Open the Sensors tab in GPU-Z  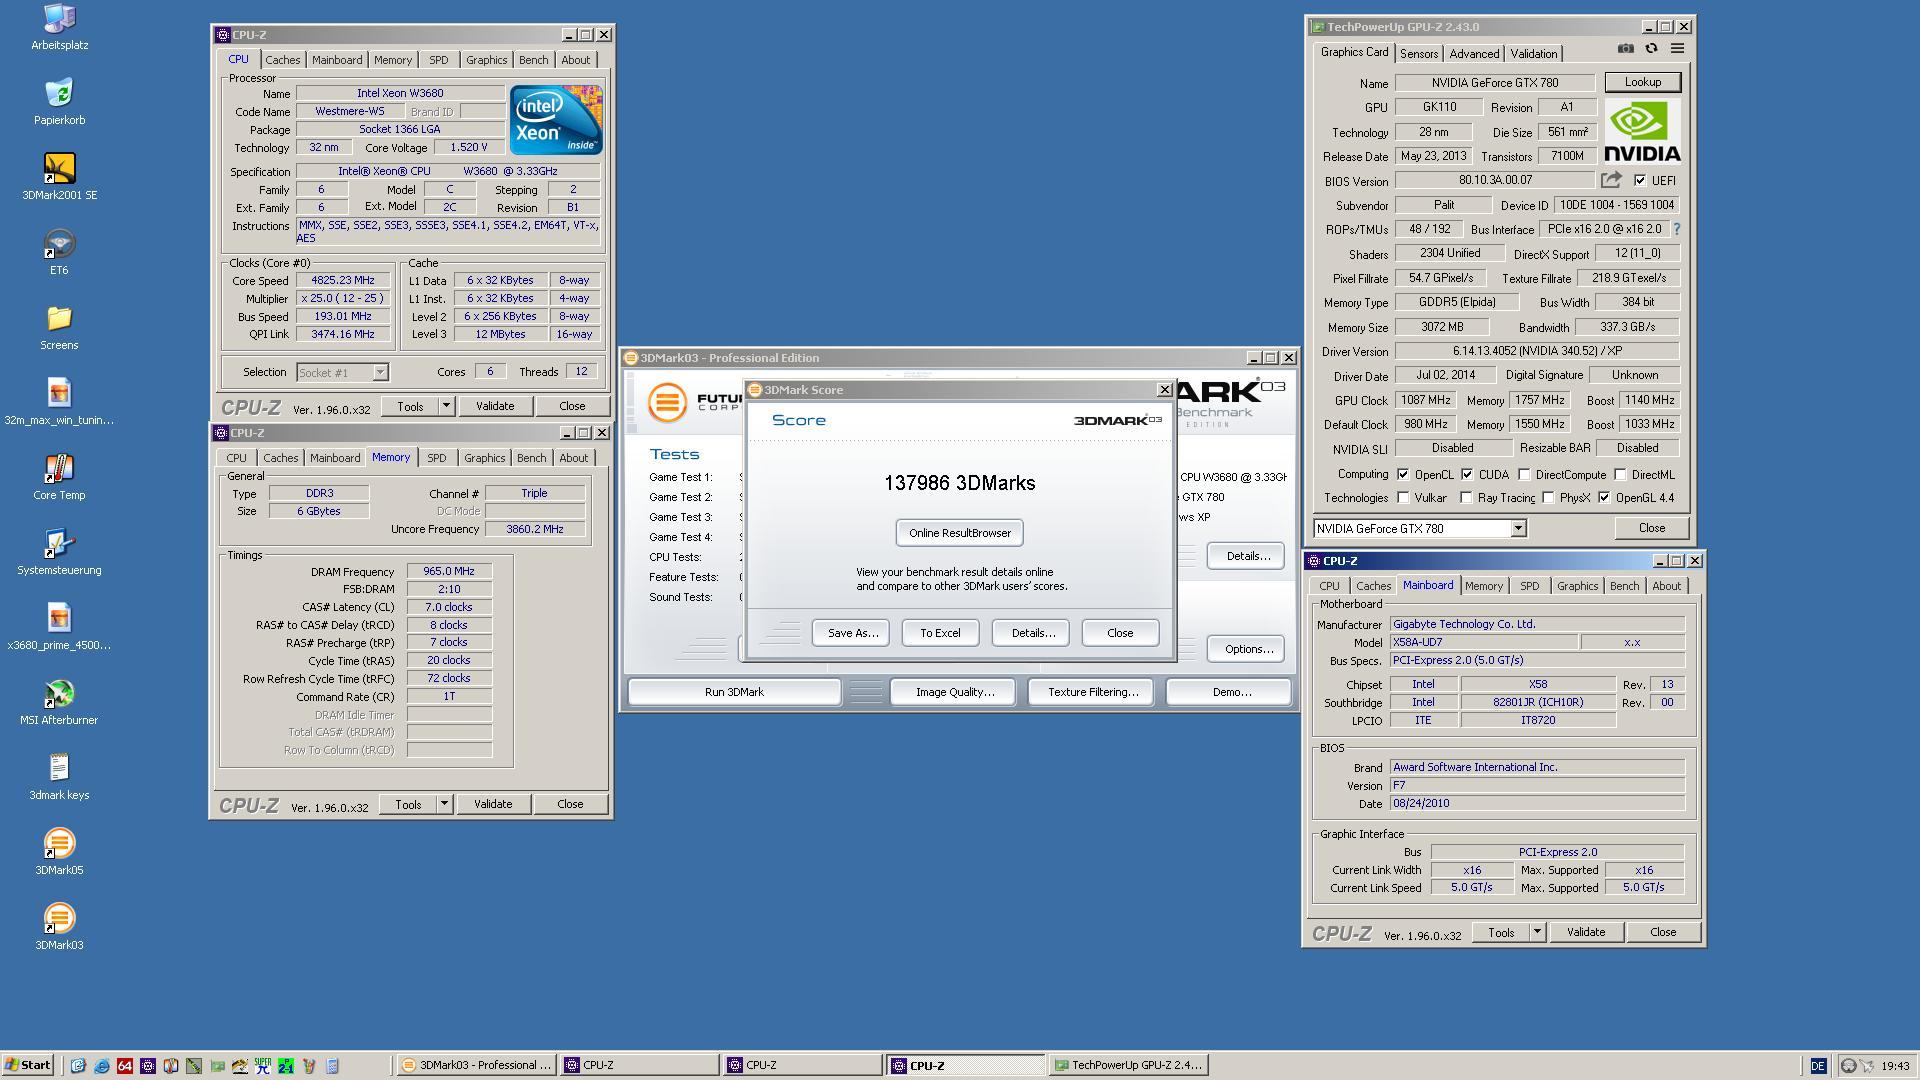[1419, 54]
